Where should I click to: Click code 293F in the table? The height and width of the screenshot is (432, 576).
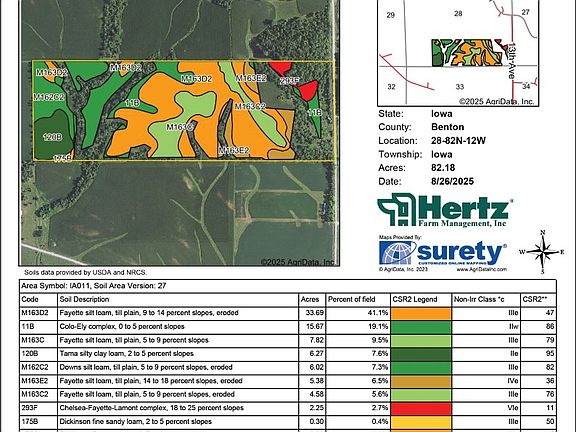tap(29, 408)
